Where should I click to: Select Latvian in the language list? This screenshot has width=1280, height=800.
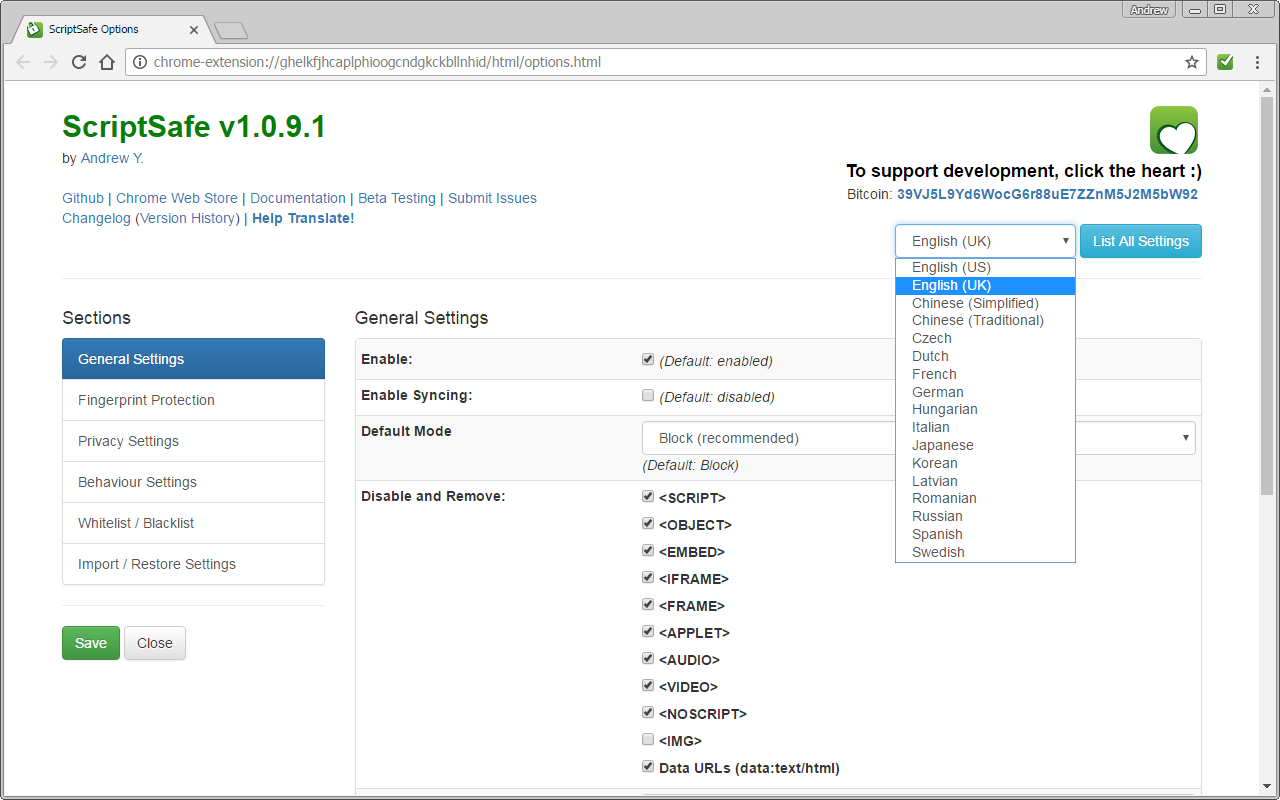(x=985, y=481)
